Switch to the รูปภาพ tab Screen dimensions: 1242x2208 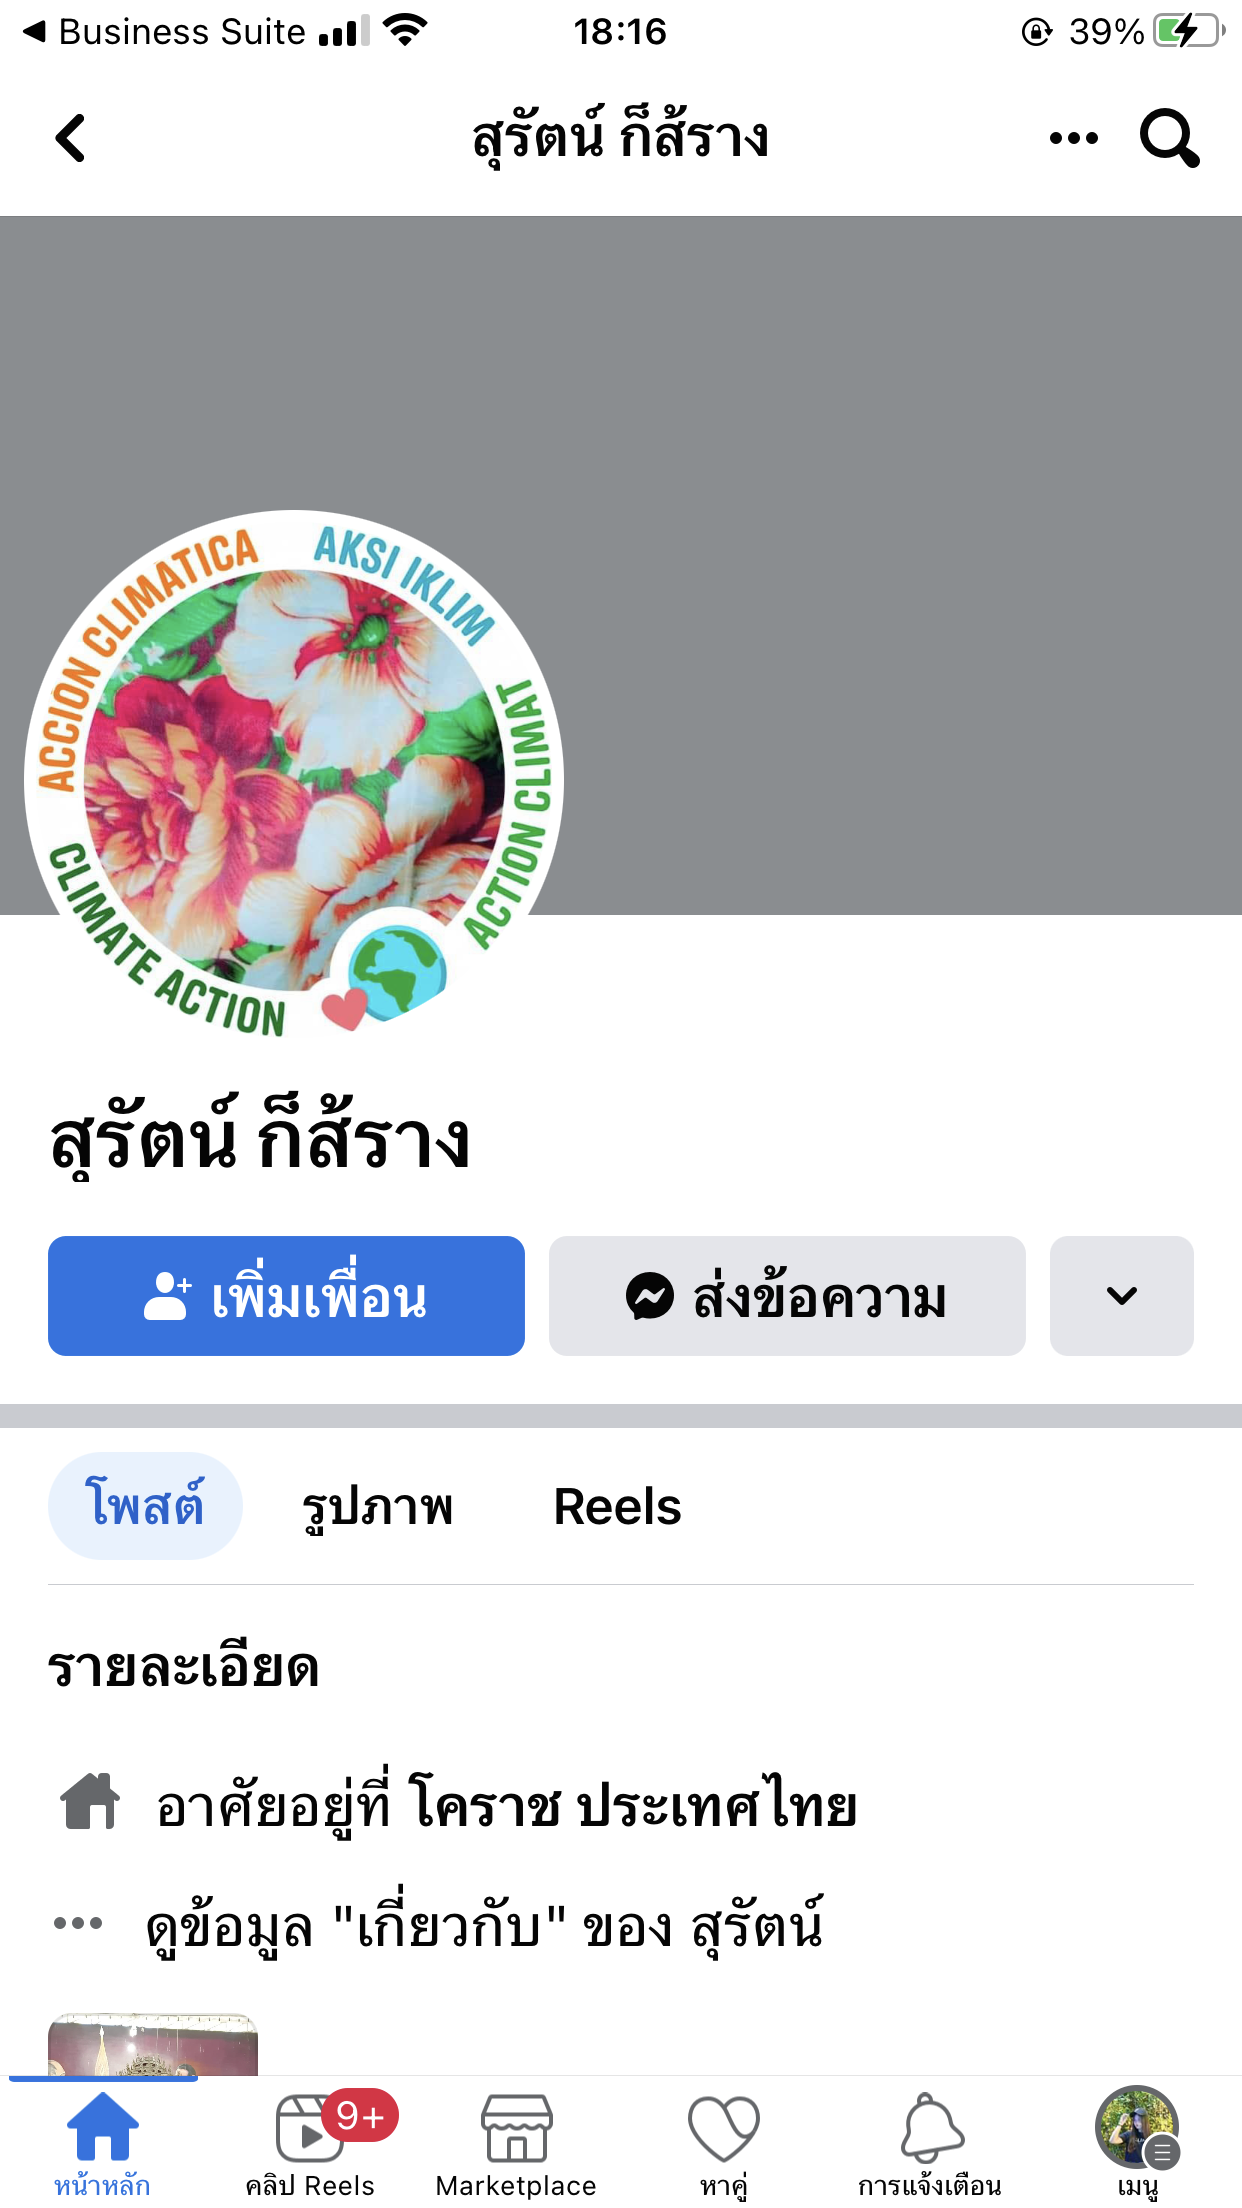point(378,1506)
